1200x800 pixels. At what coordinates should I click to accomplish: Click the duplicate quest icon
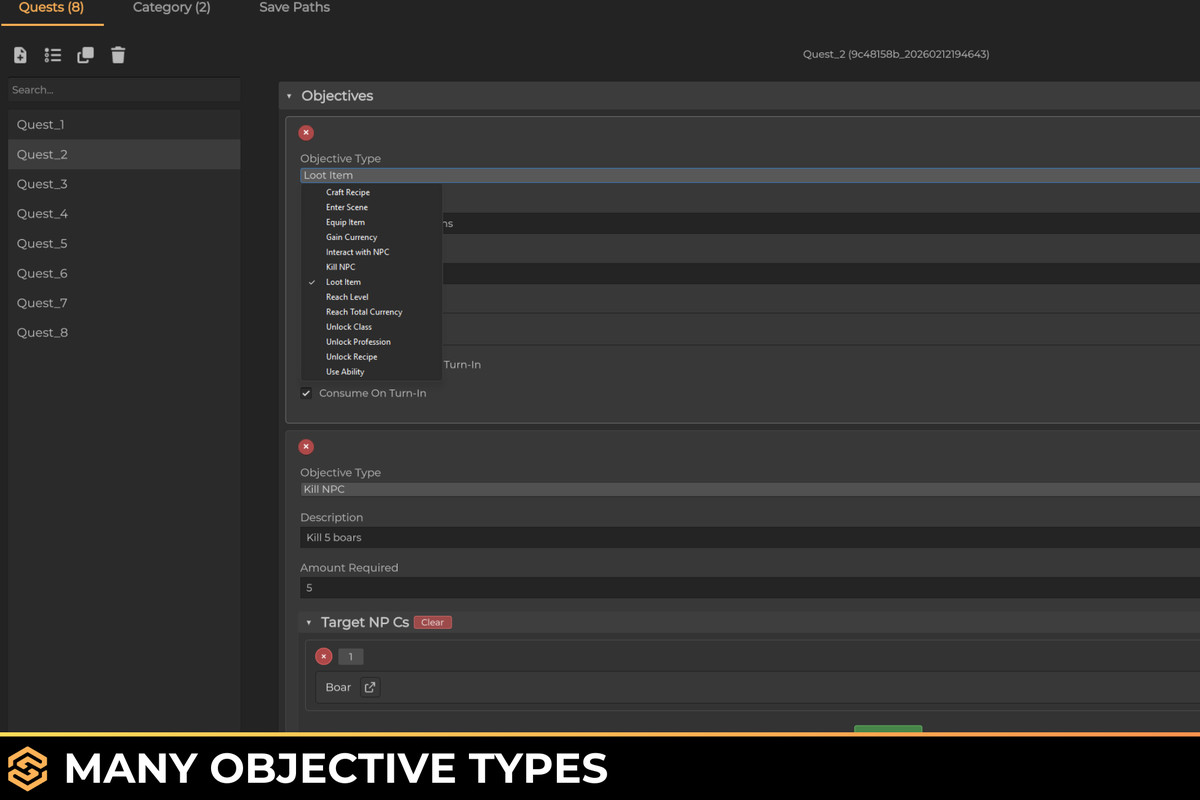(86, 55)
